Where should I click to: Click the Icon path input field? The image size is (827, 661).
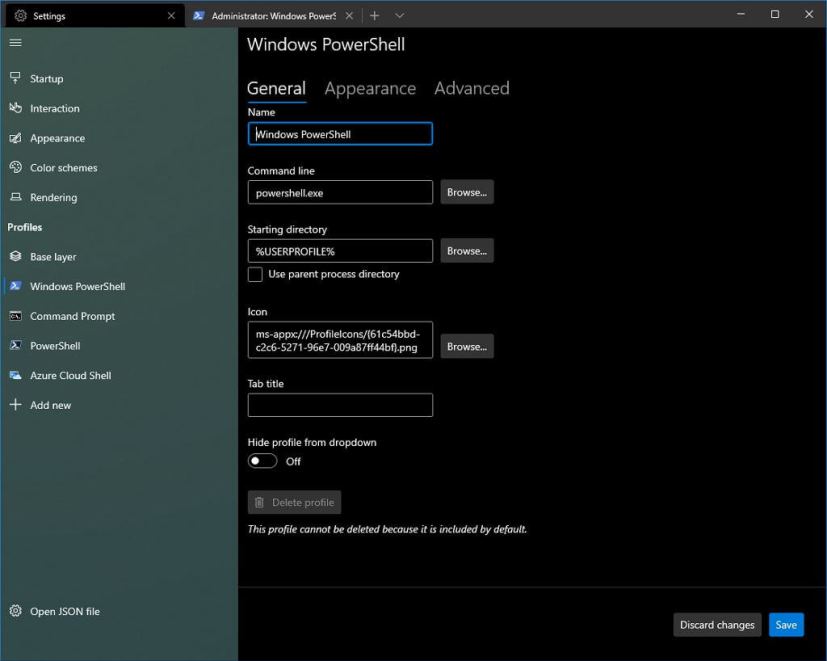tap(340, 340)
